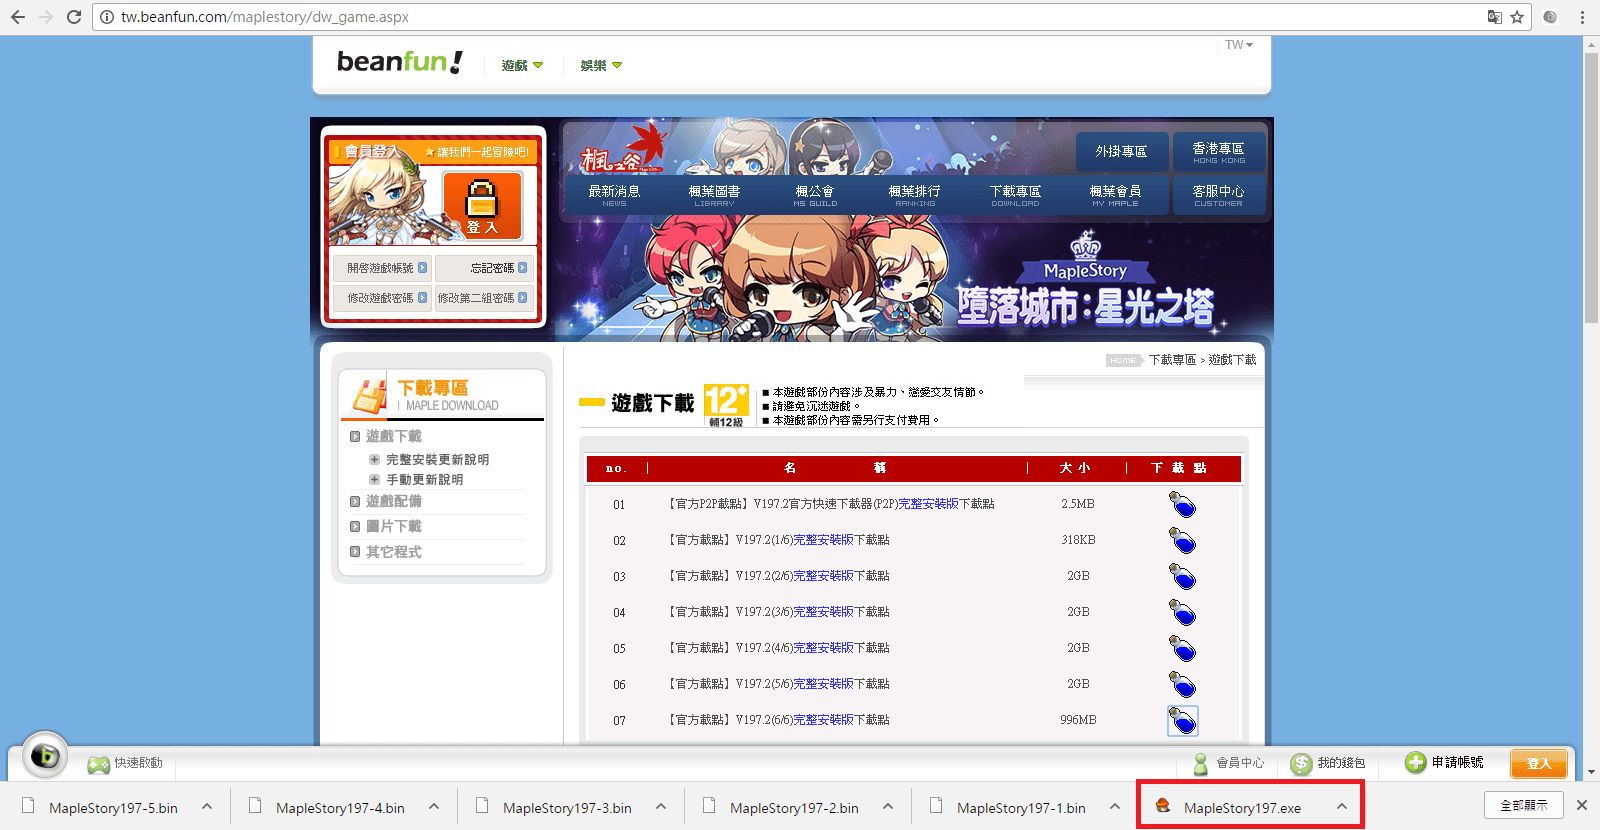This screenshot has height=830, width=1600.
Task: Click the 全部顯示 show all downloads button
Action: click(x=1524, y=805)
